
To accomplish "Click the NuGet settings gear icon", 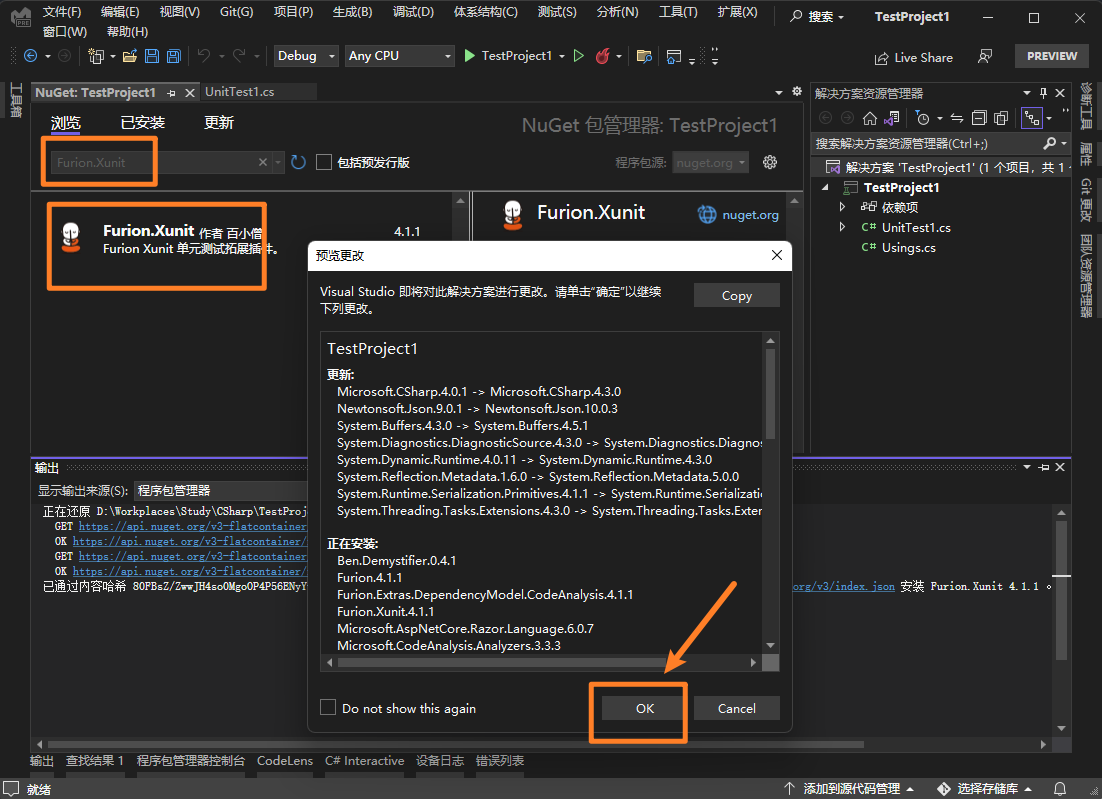I will [x=770, y=162].
